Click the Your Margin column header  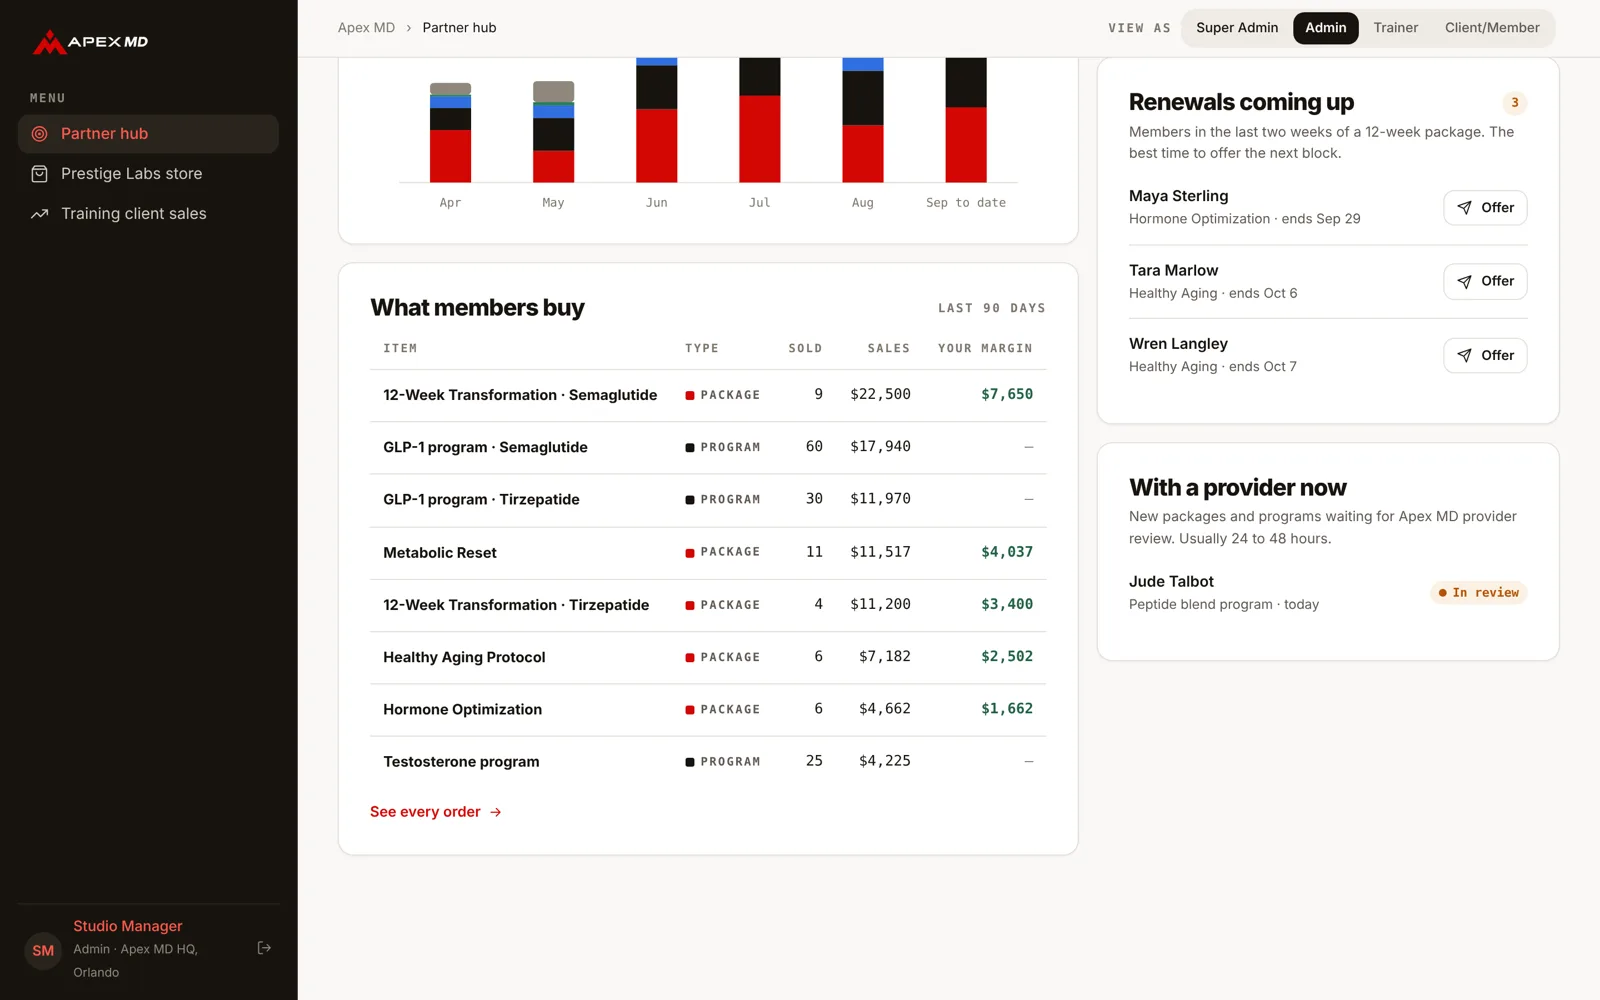(x=985, y=348)
